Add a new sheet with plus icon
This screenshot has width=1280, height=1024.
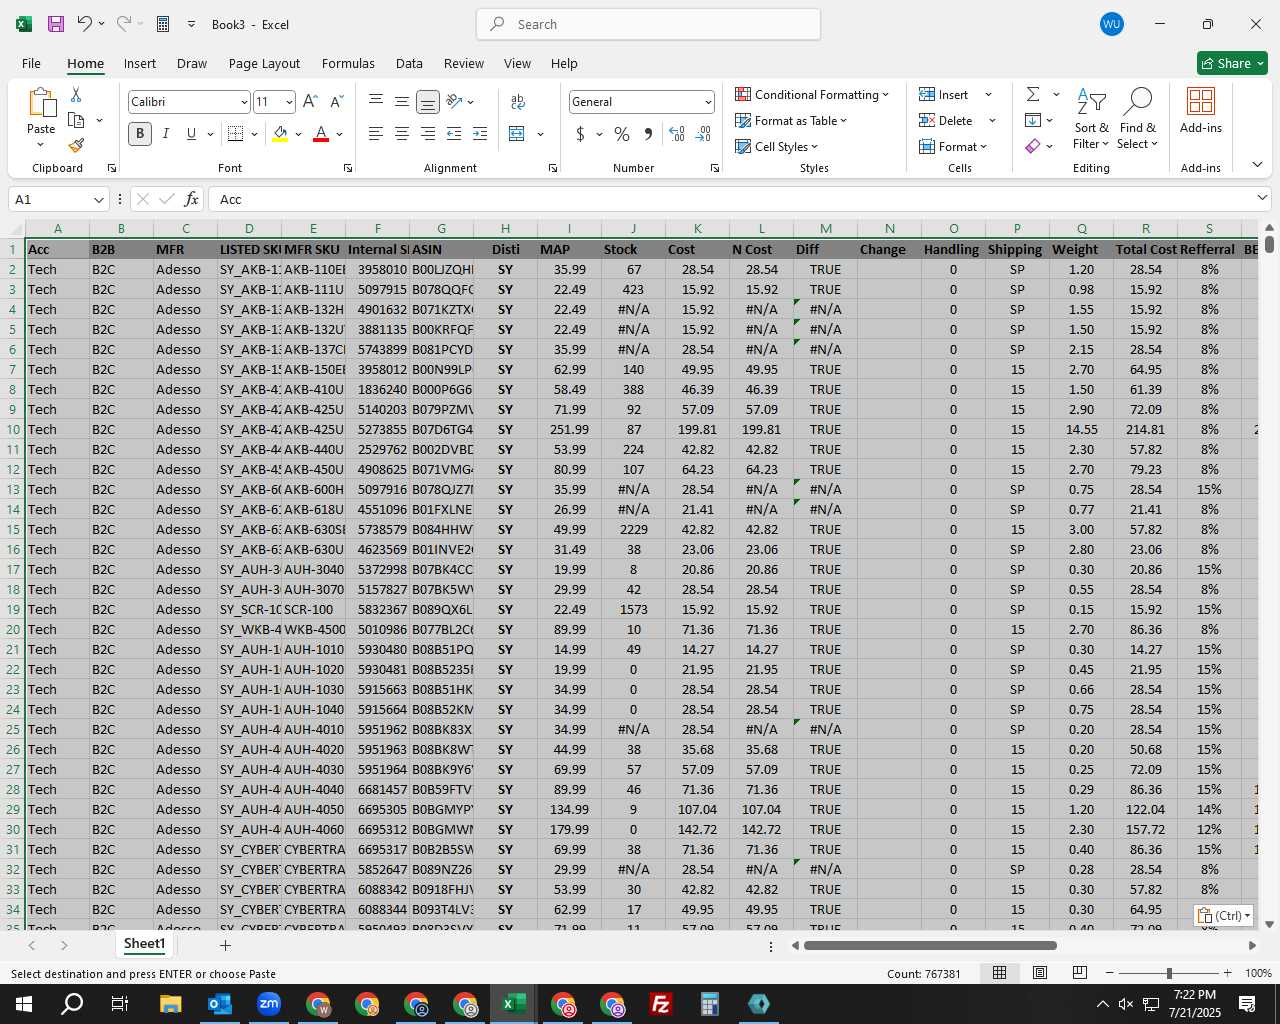(x=225, y=945)
